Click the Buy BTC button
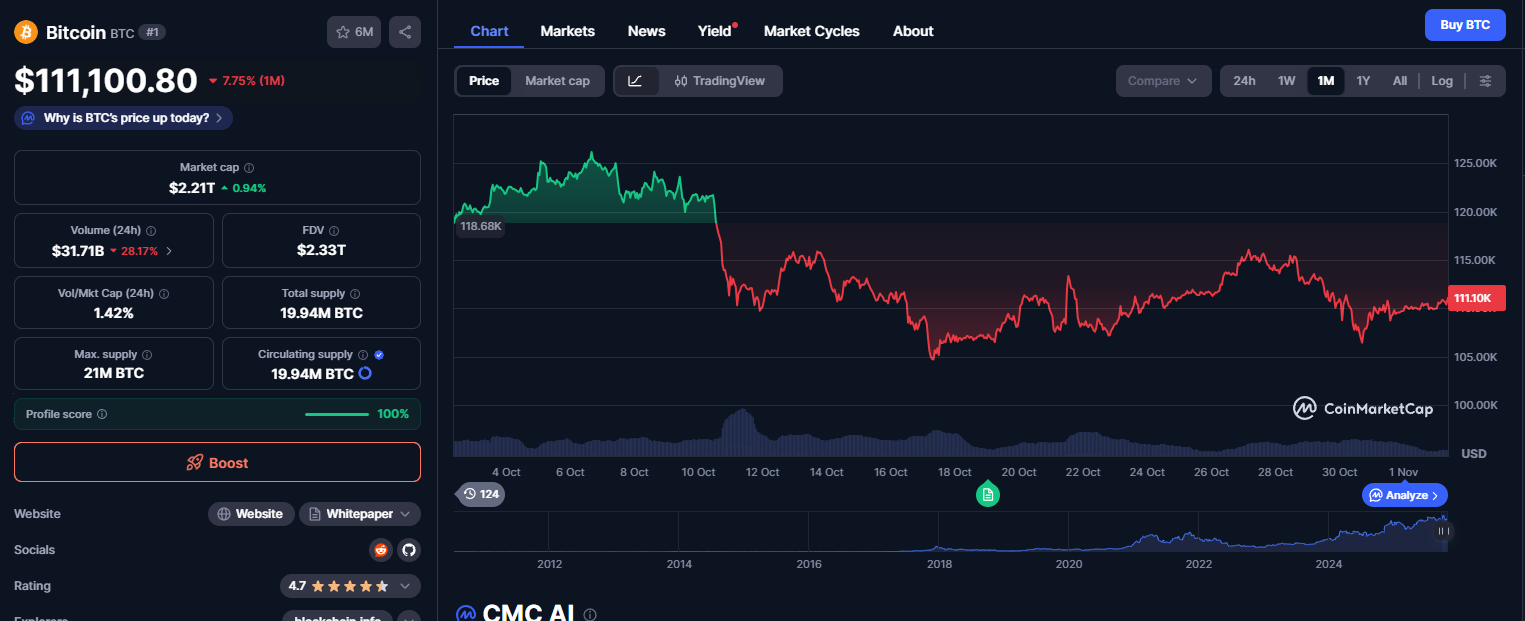Screen dimensions: 1525x621 coord(1465,24)
